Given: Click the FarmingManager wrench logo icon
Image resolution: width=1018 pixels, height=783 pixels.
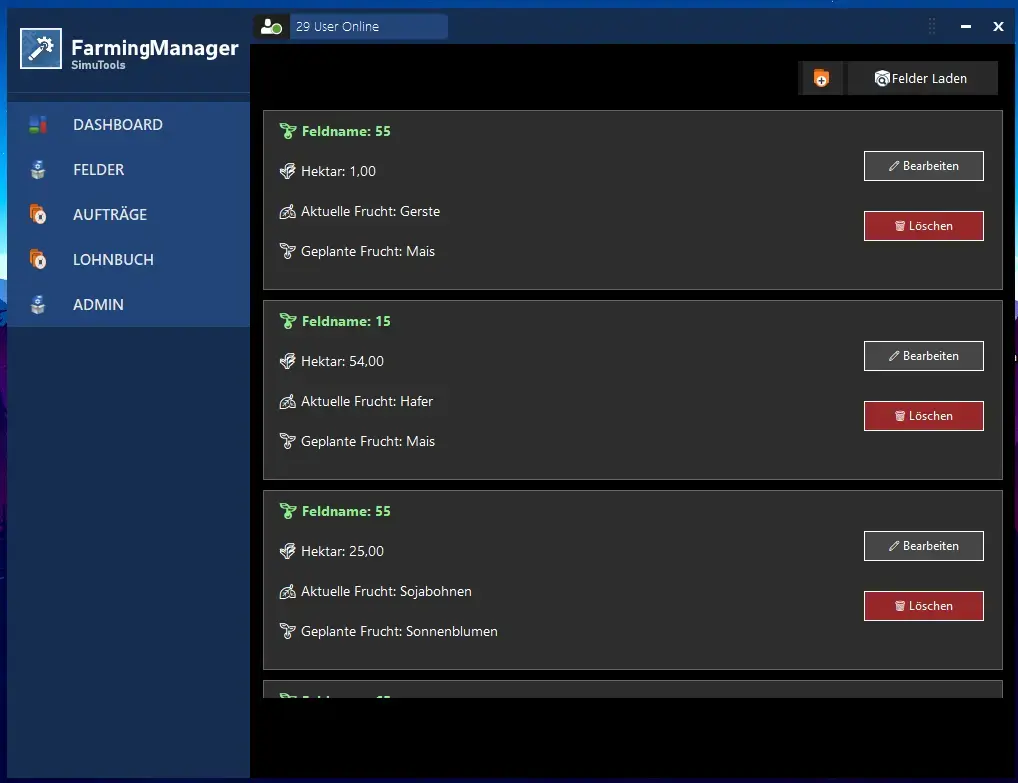Looking at the screenshot, I should [x=41, y=49].
